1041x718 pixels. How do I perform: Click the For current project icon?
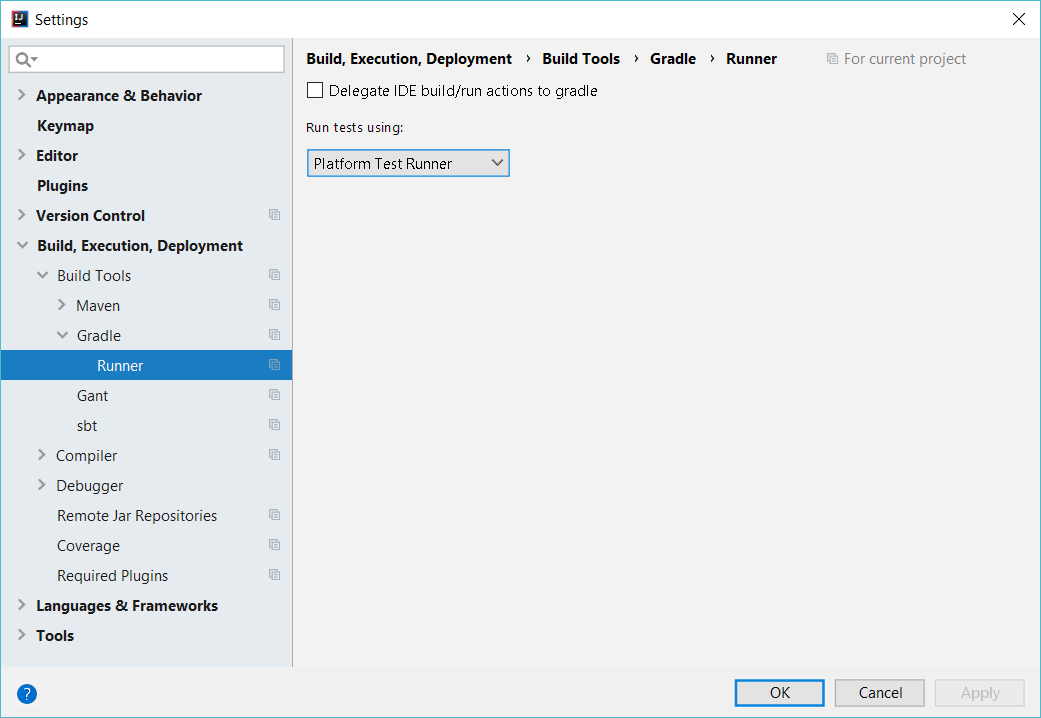point(832,58)
